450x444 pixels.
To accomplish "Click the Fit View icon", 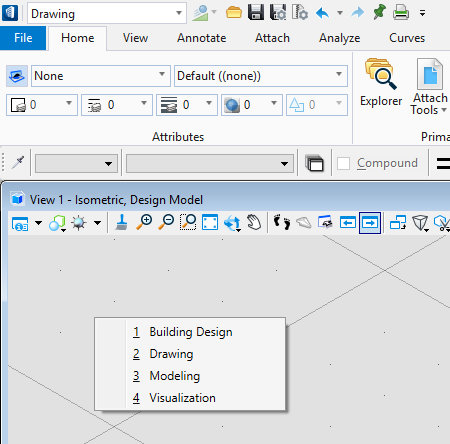I will [210, 223].
